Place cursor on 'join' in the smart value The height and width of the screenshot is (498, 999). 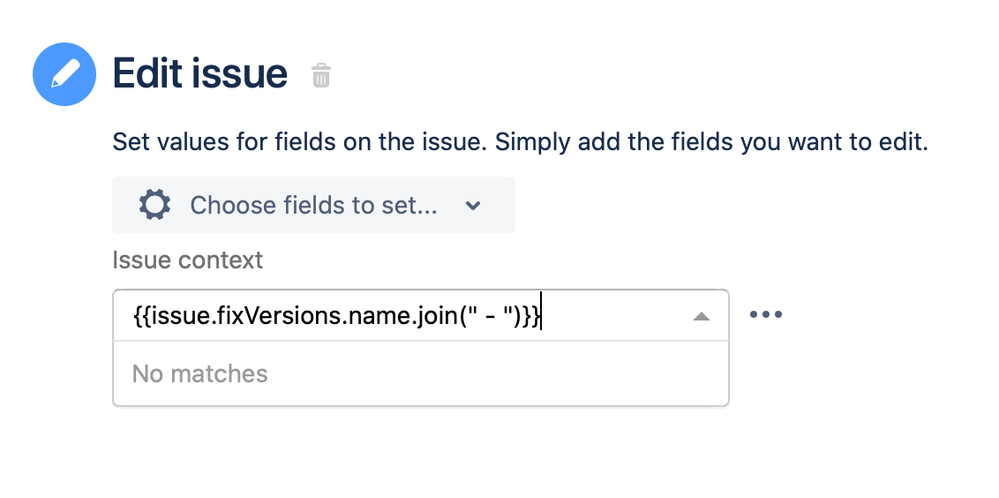click(432, 317)
